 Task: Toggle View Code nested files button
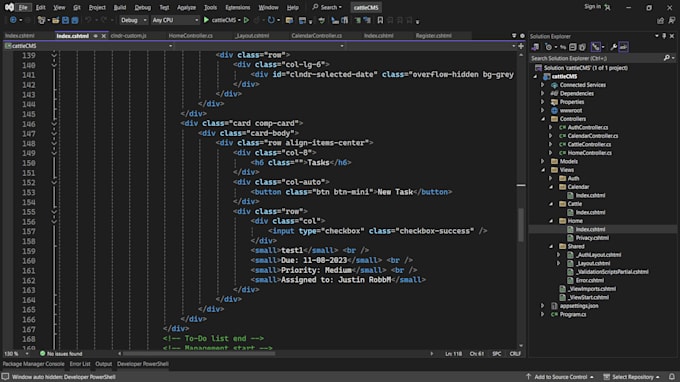(596, 47)
